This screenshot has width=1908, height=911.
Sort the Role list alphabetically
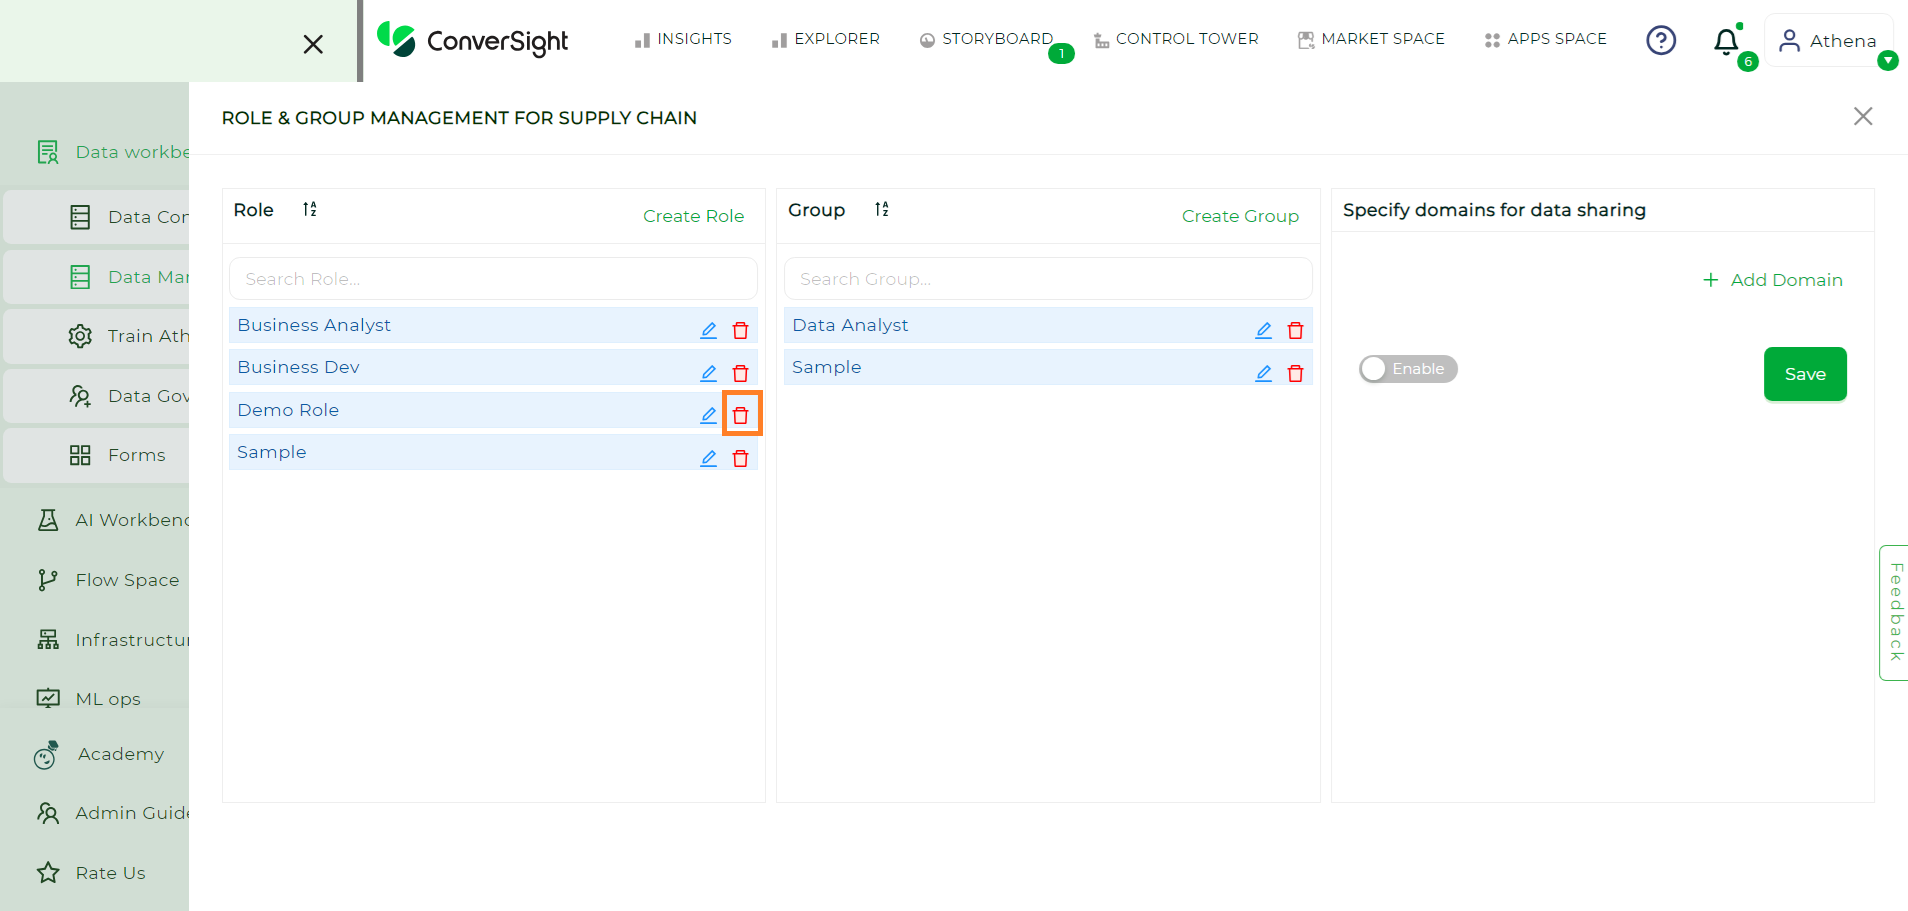point(310,209)
